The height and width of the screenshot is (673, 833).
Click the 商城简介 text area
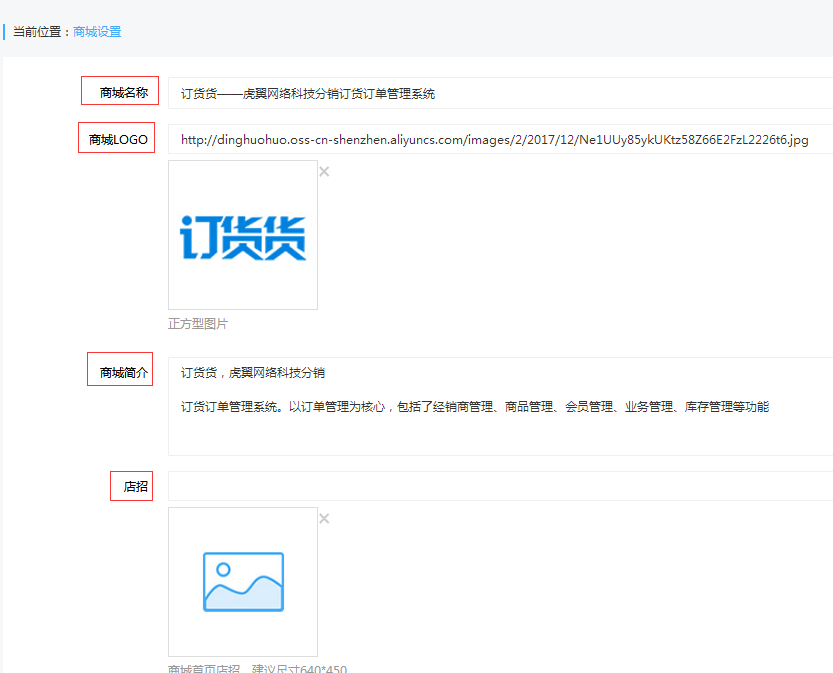[x=500, y=406]
